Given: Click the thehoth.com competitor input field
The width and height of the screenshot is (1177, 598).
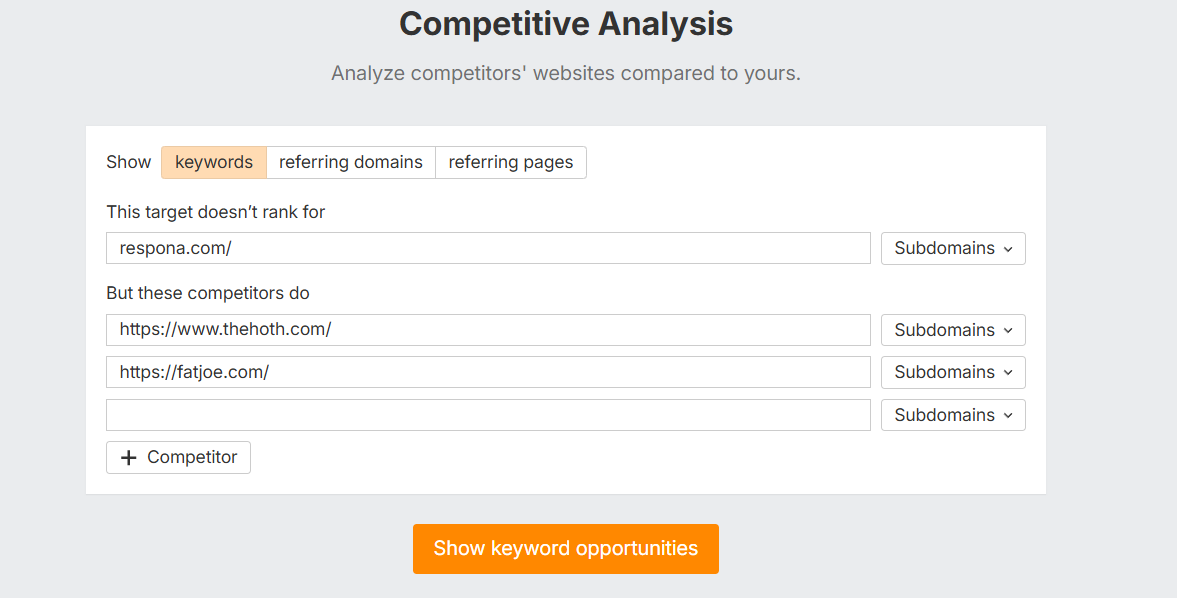Looking at the screenshot, I should click(x=488, y=330).
